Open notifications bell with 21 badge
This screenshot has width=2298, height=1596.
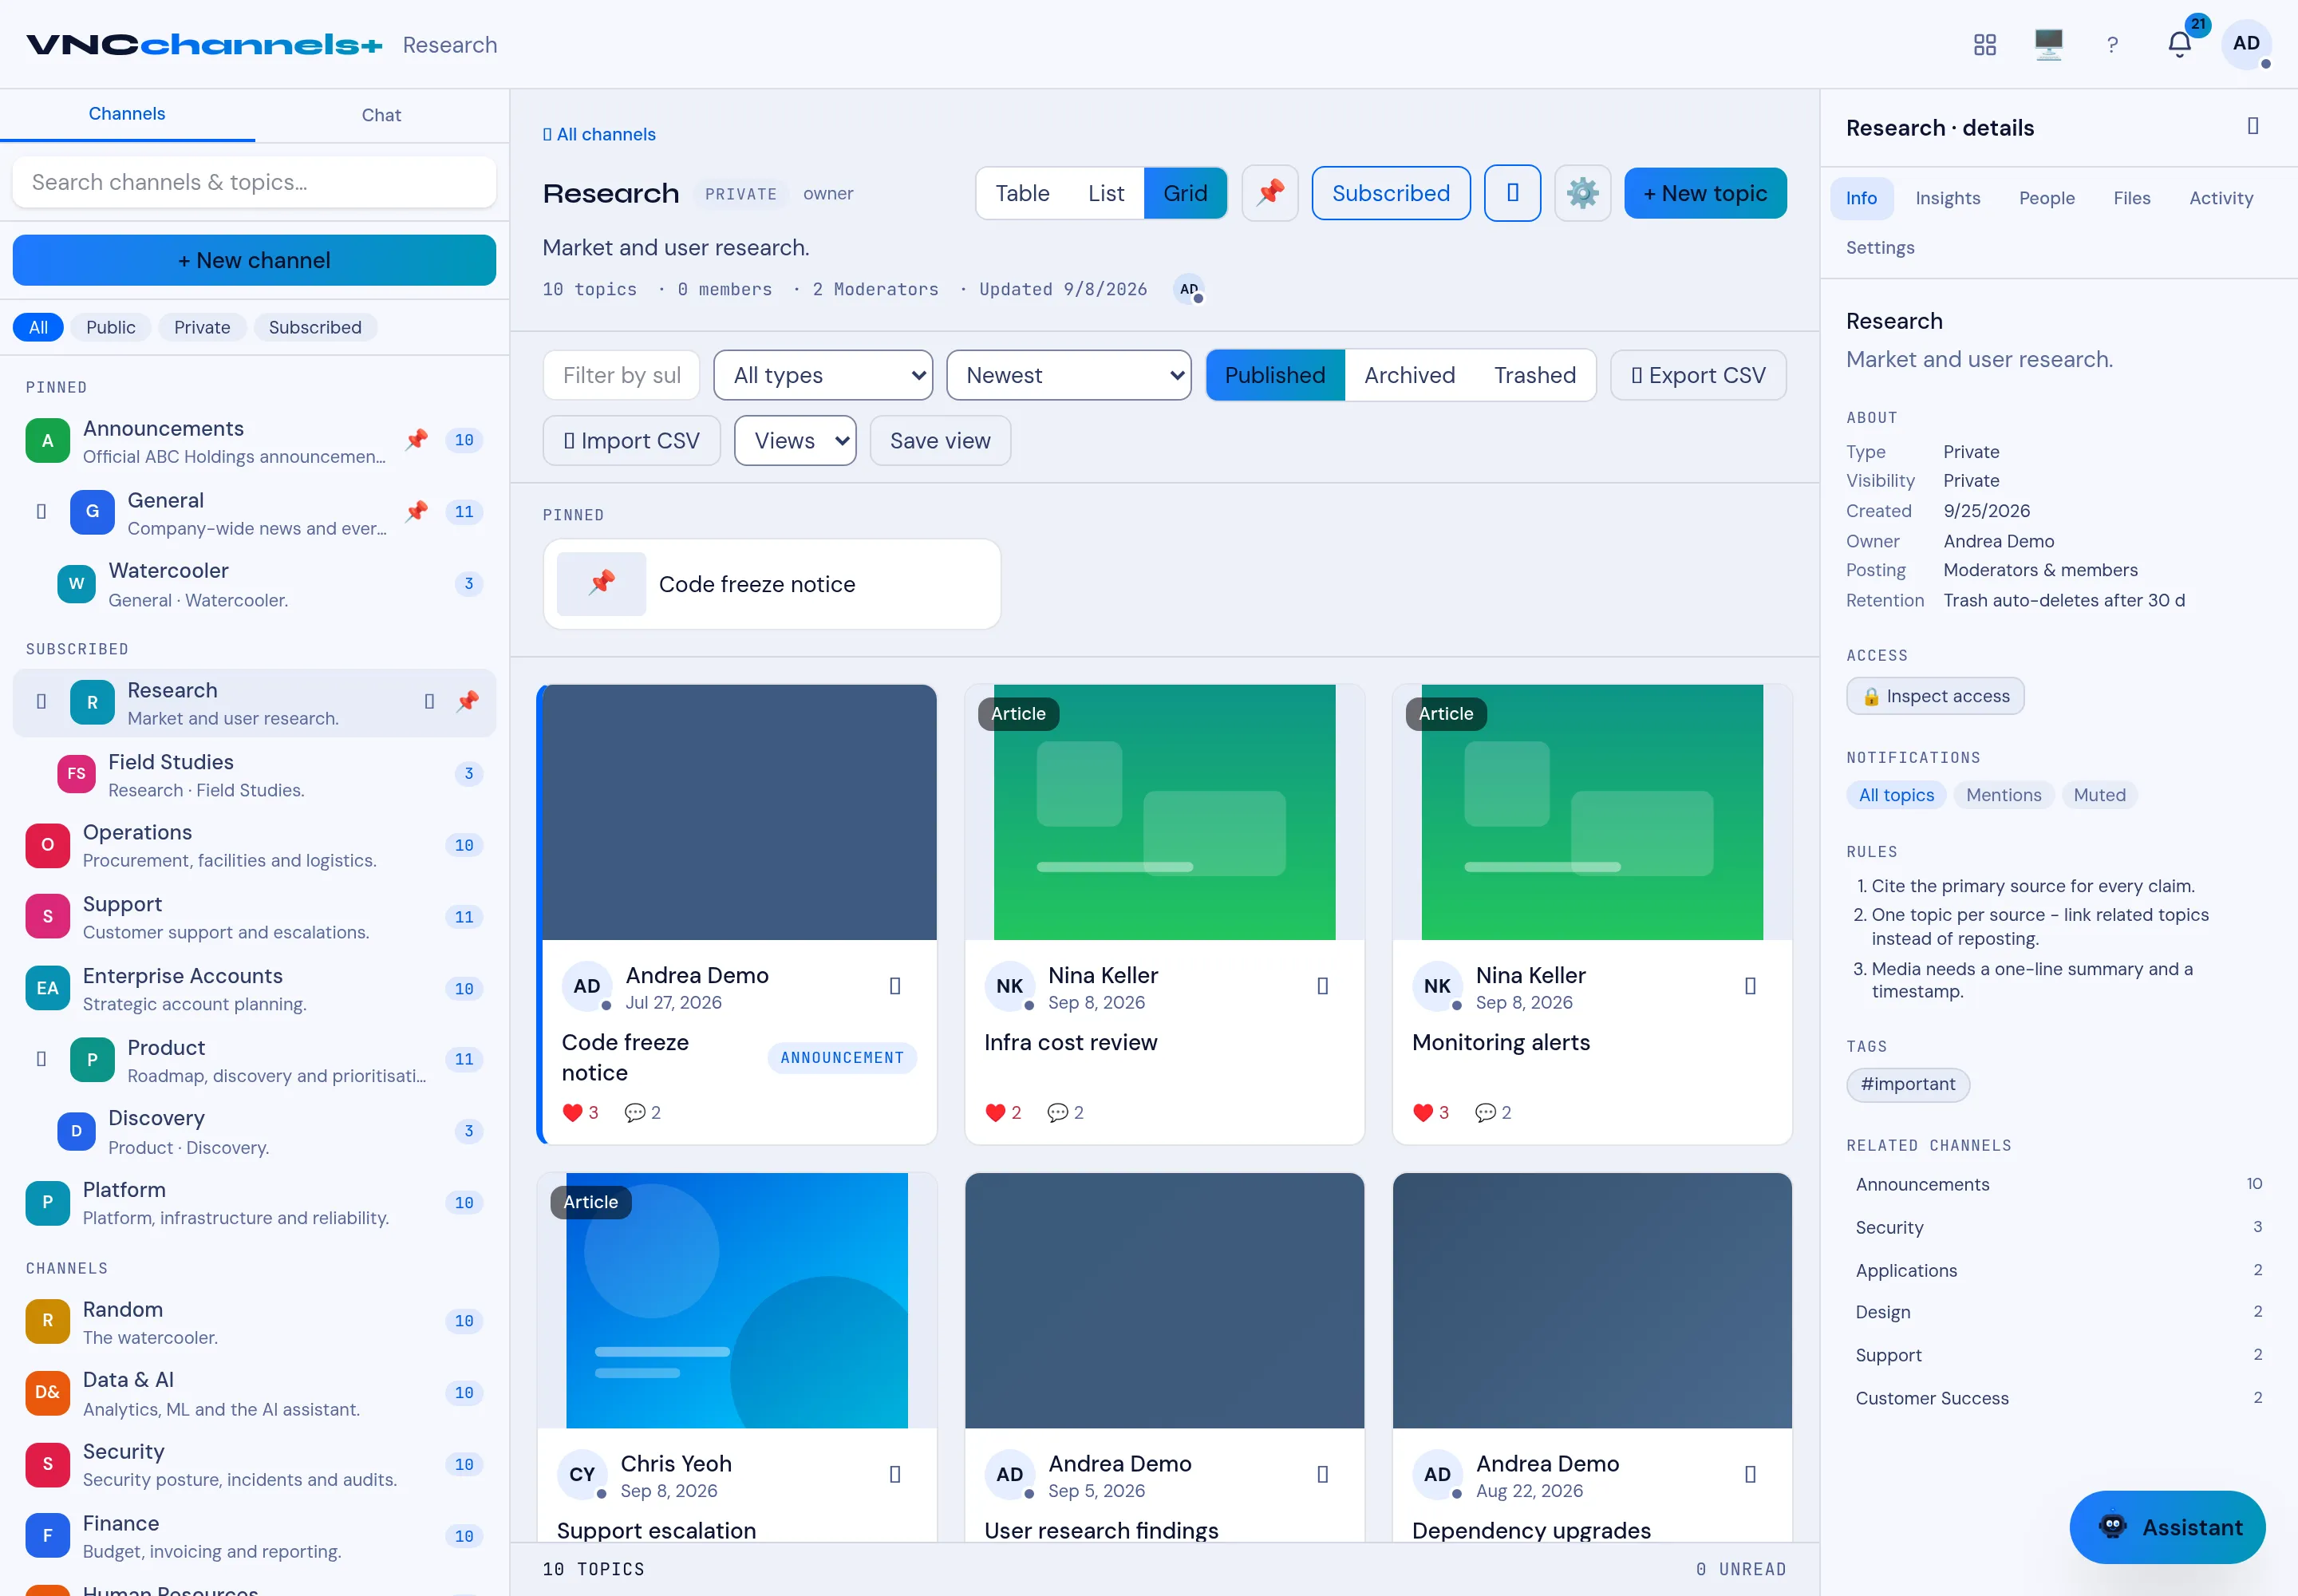[x=2180, y=44]
